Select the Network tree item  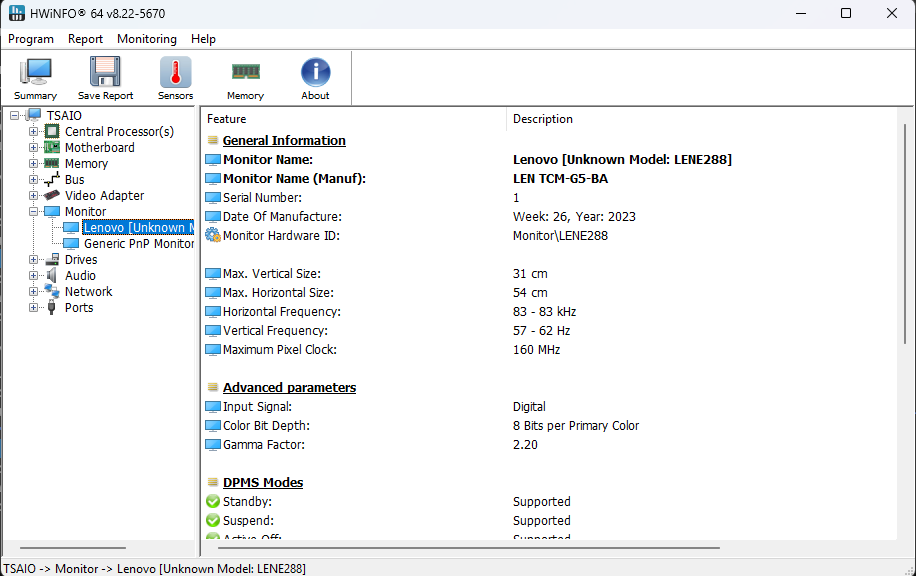(x=88, y=292)
